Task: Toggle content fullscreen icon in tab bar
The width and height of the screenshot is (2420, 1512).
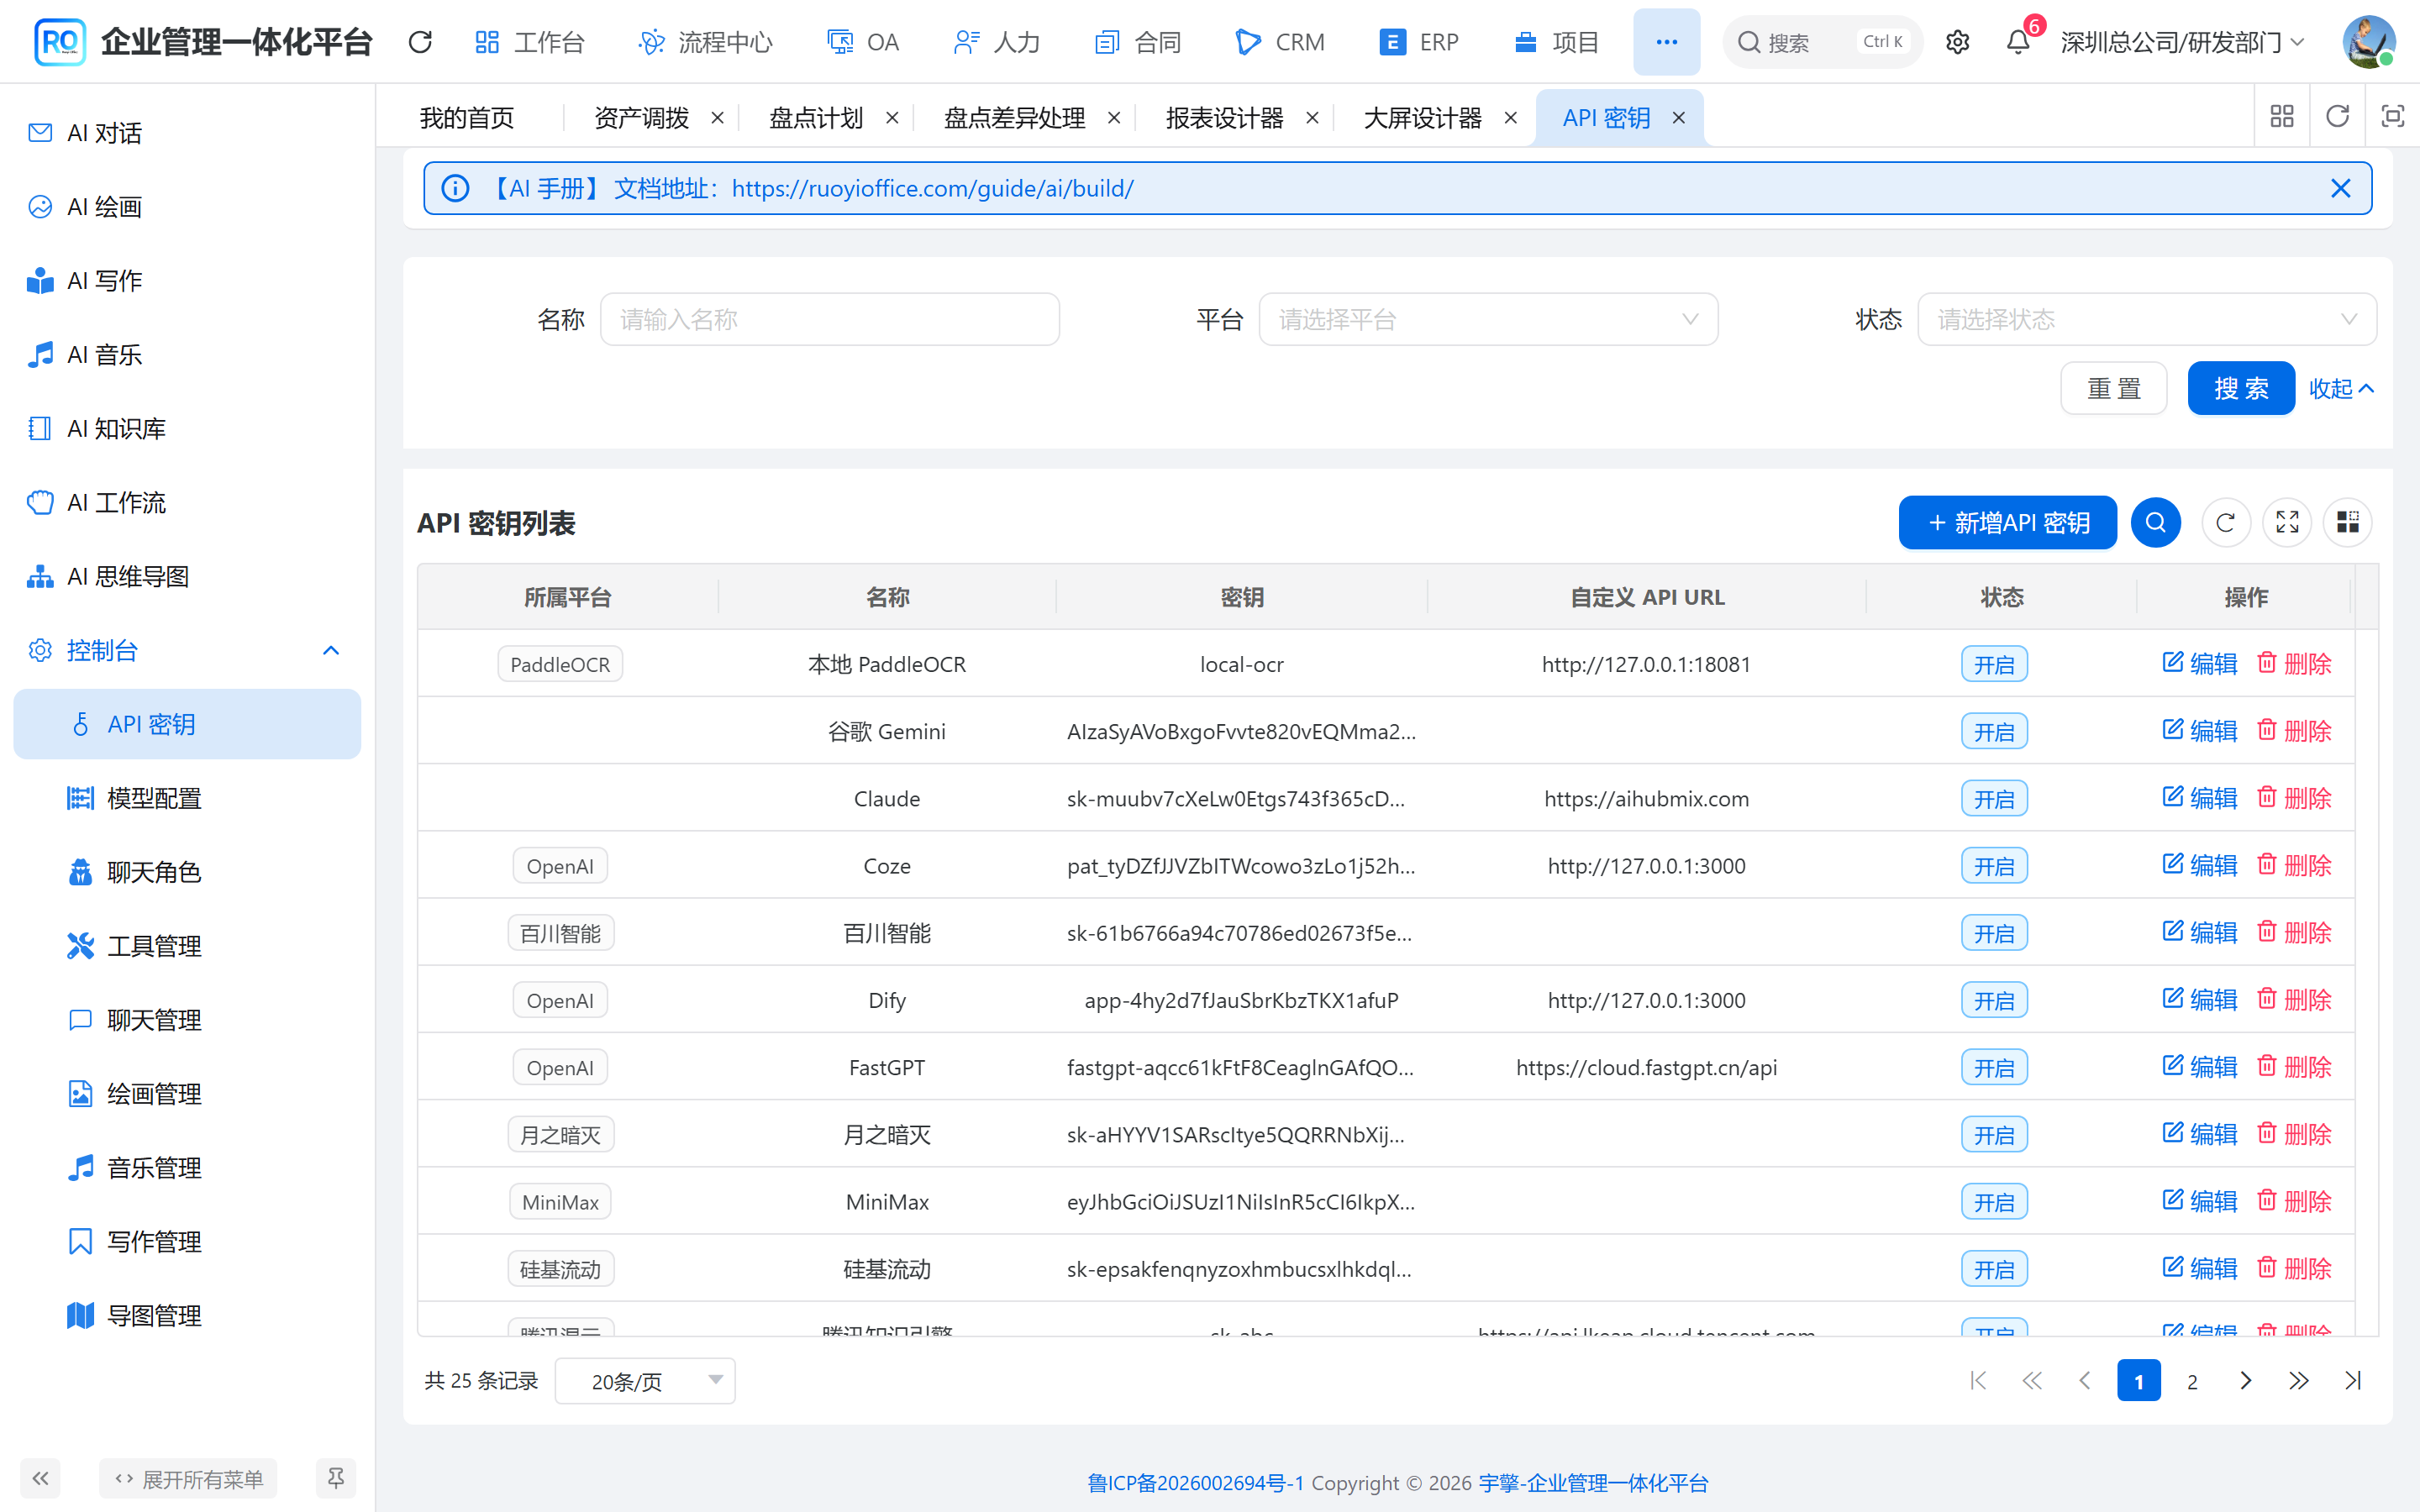Action: pos(2393,117)
